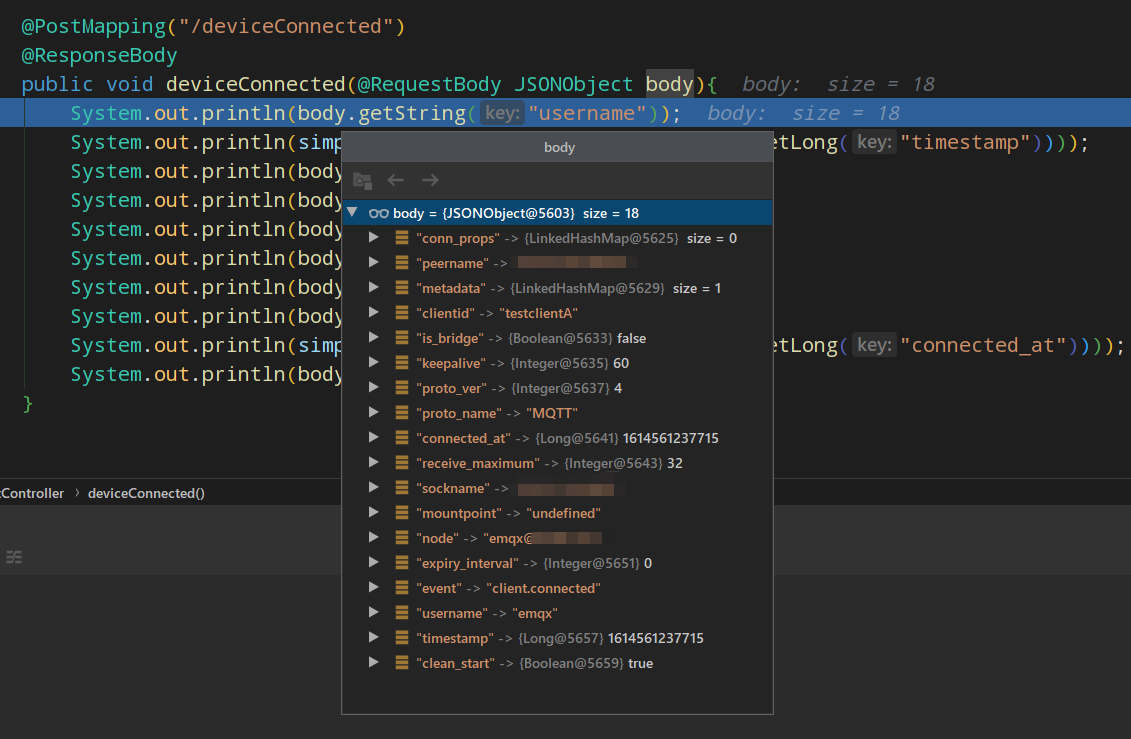Expand the "timestamp" entry arrow
Screen dimensions: 1131x739
tap(374, 637)
